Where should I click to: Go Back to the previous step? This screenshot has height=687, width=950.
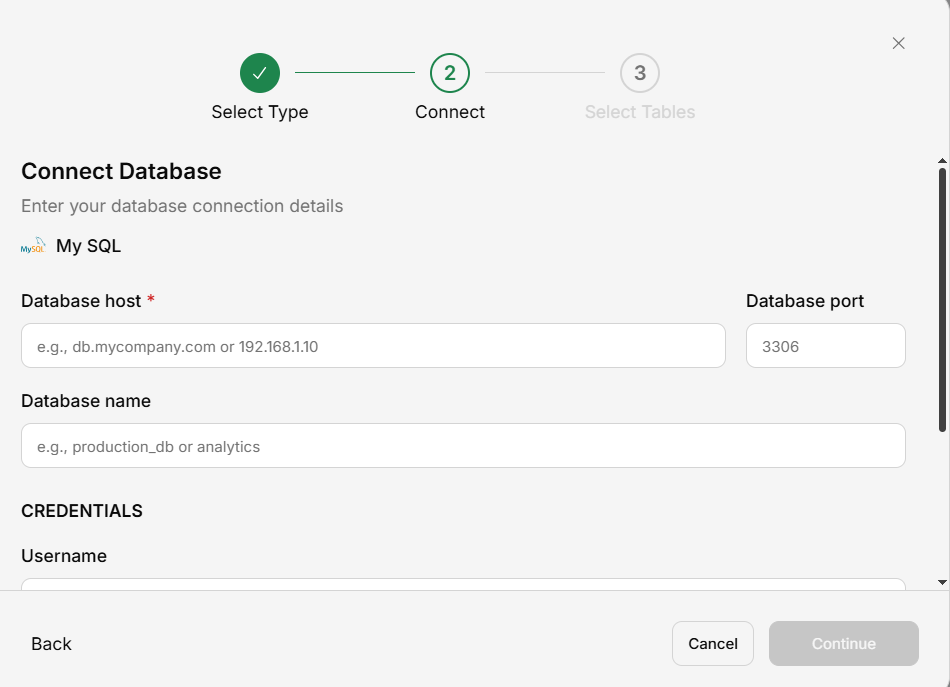51,644
